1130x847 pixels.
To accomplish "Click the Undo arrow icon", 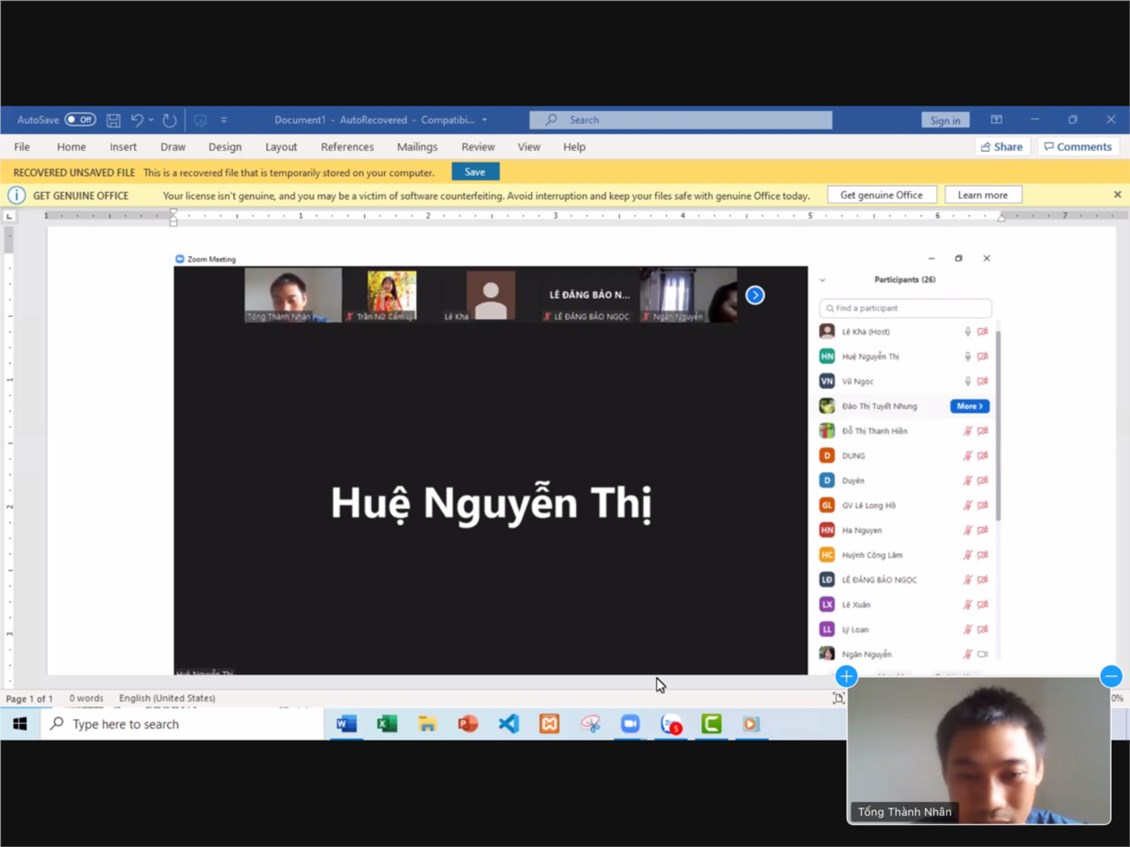I will 136,120.
